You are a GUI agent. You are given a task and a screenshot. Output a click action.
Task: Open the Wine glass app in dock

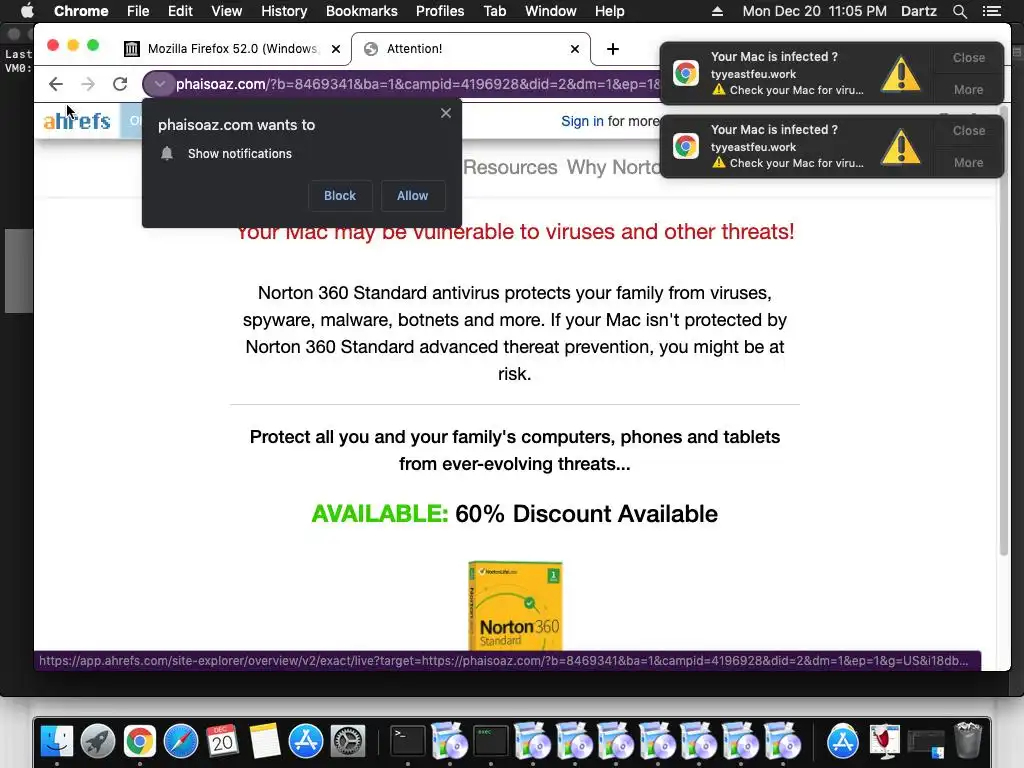pos(884,741)
